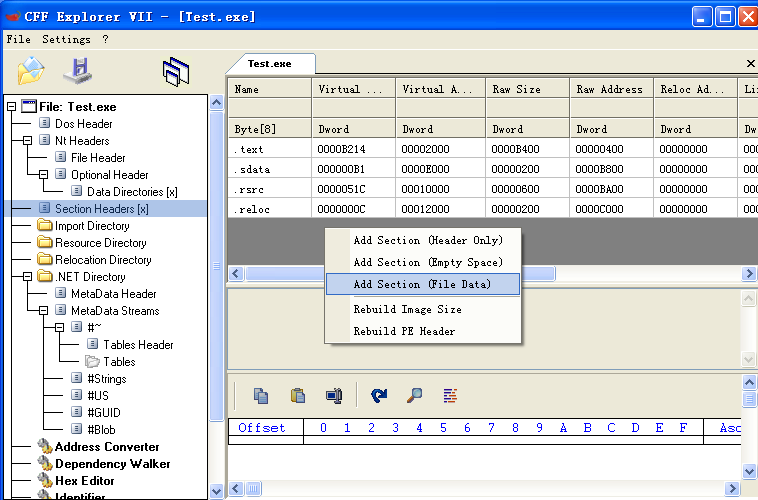This screenshot has height=500, width=758.
Task: Click the .rsrc section name cell
Action: pyautogui.click(x=270, y=189)
